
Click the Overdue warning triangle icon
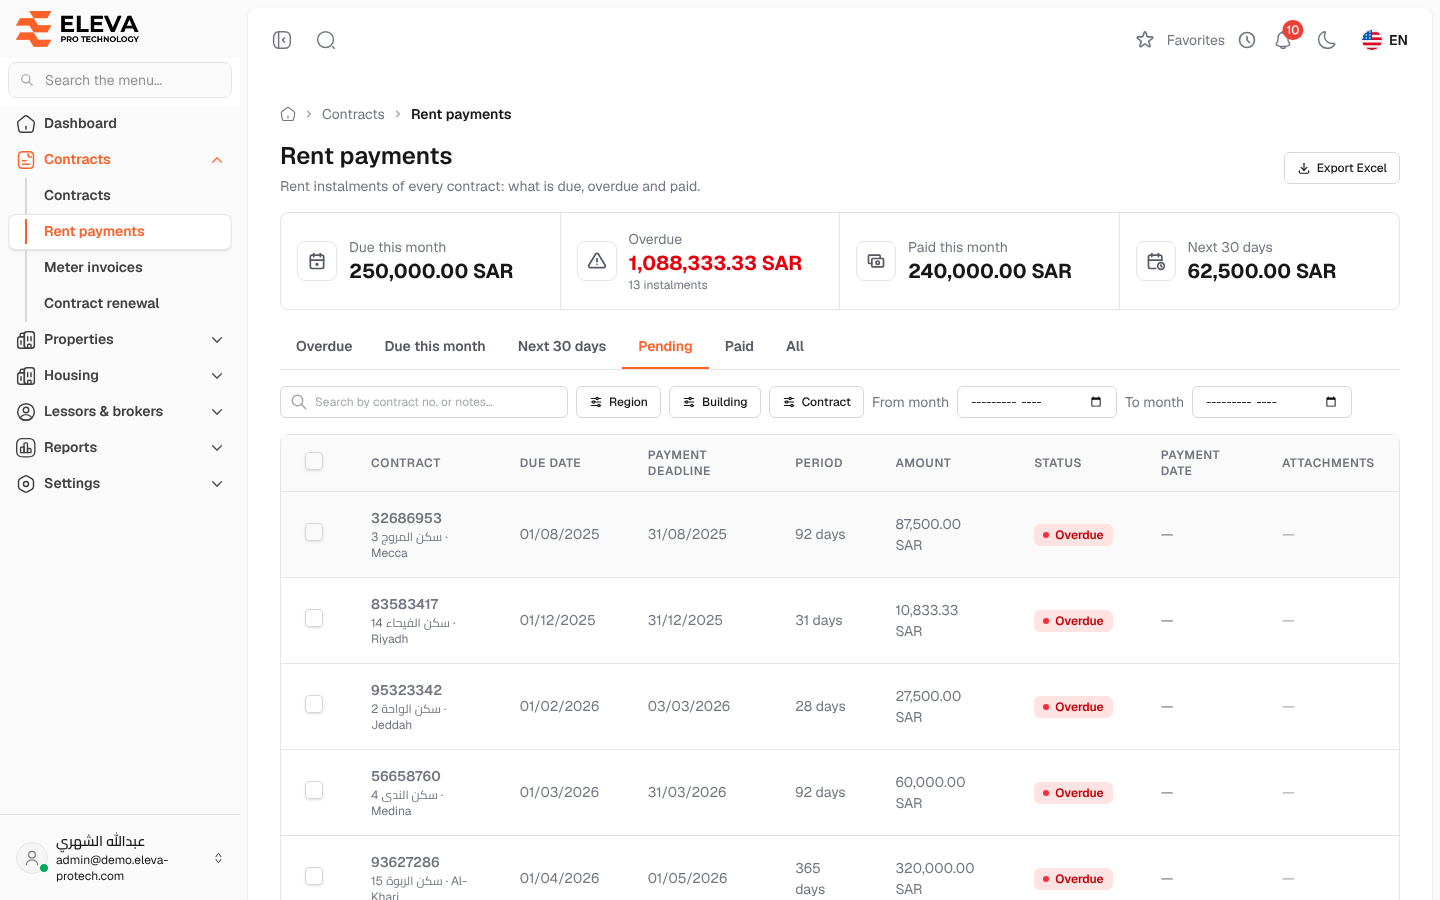pyautogui.click(x=597, y=261)
